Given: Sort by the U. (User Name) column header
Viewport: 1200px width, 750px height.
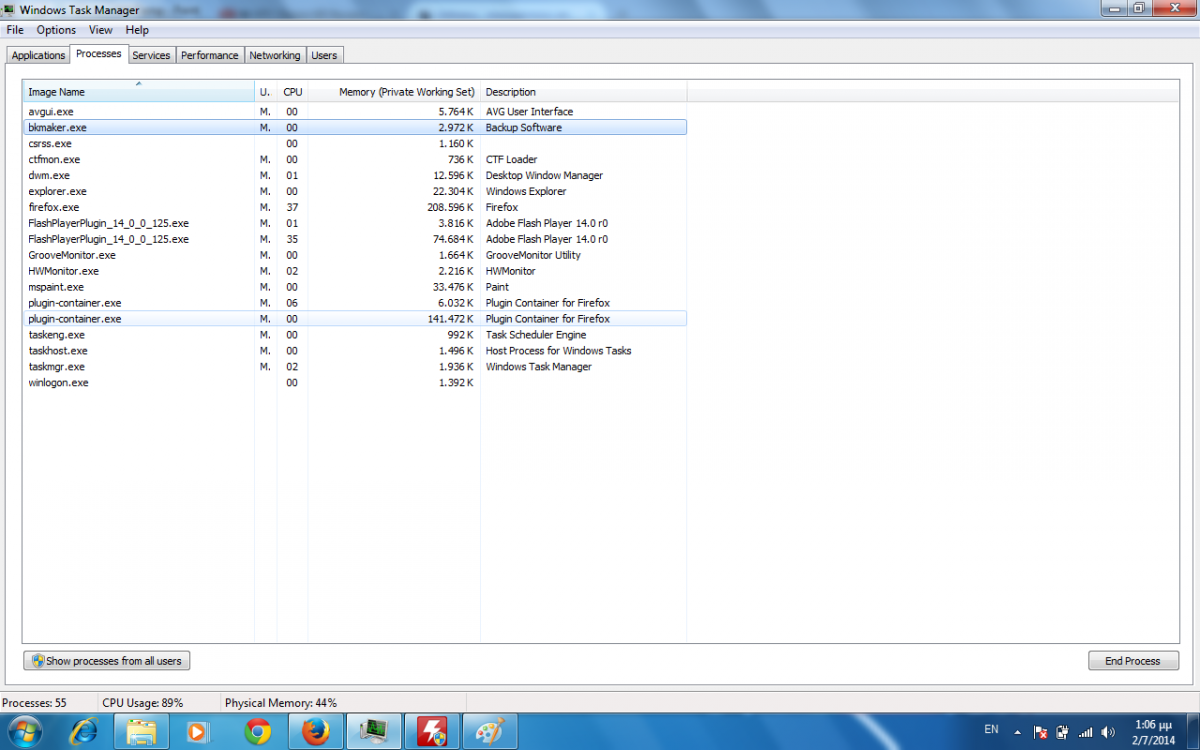Looking at the screenshot, I should (266, 92).
